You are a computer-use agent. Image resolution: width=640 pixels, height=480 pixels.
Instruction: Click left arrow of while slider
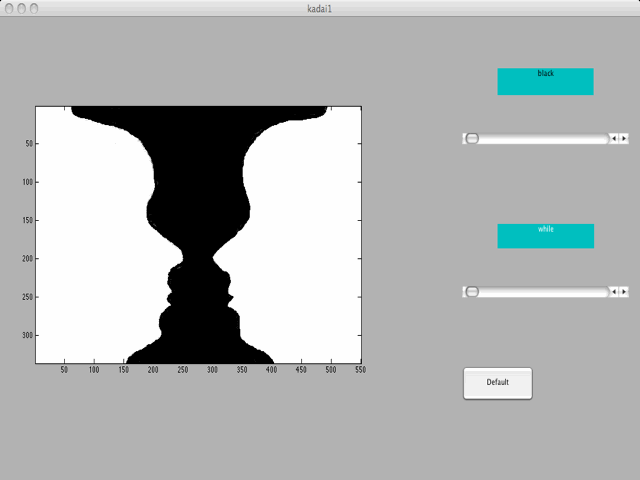[614, 292]
